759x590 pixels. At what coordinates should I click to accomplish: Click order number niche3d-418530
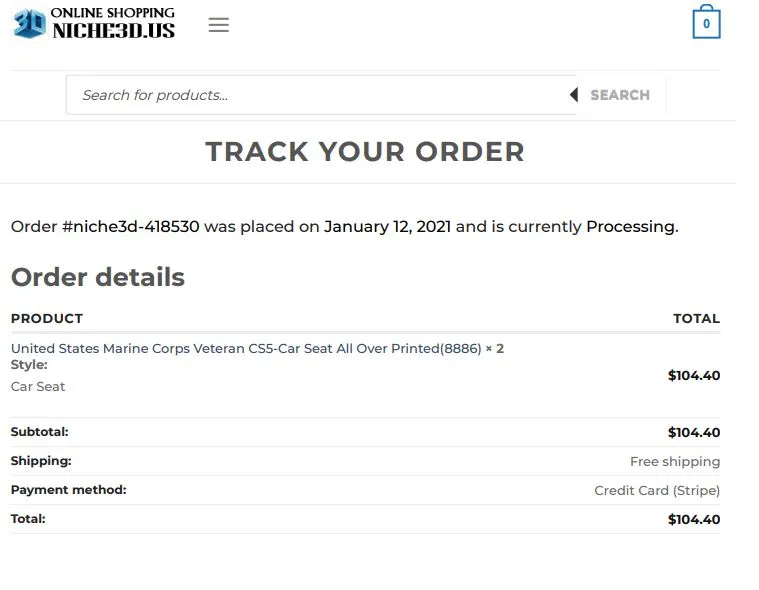[x=131, y=227]
